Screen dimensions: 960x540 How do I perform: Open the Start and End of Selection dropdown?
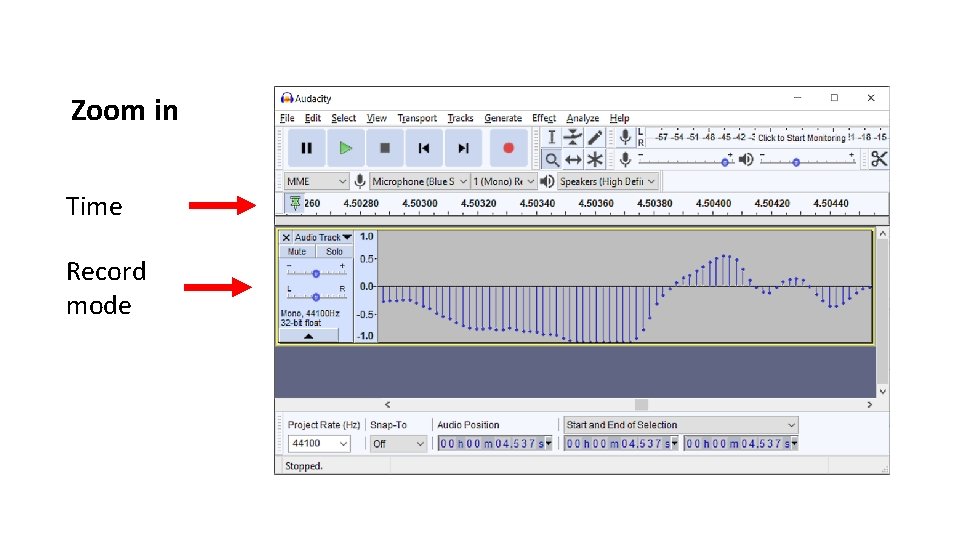coord(681,424)
